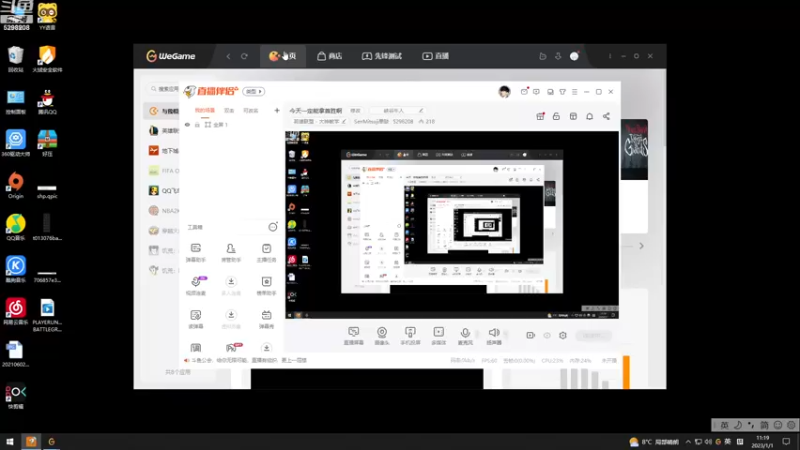800x450 pixels.
Task: Open the PK tool with red badge
Action: 233,347
